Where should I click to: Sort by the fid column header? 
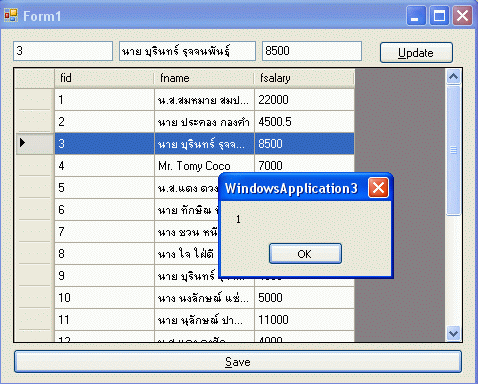click(x=104, y=78)
